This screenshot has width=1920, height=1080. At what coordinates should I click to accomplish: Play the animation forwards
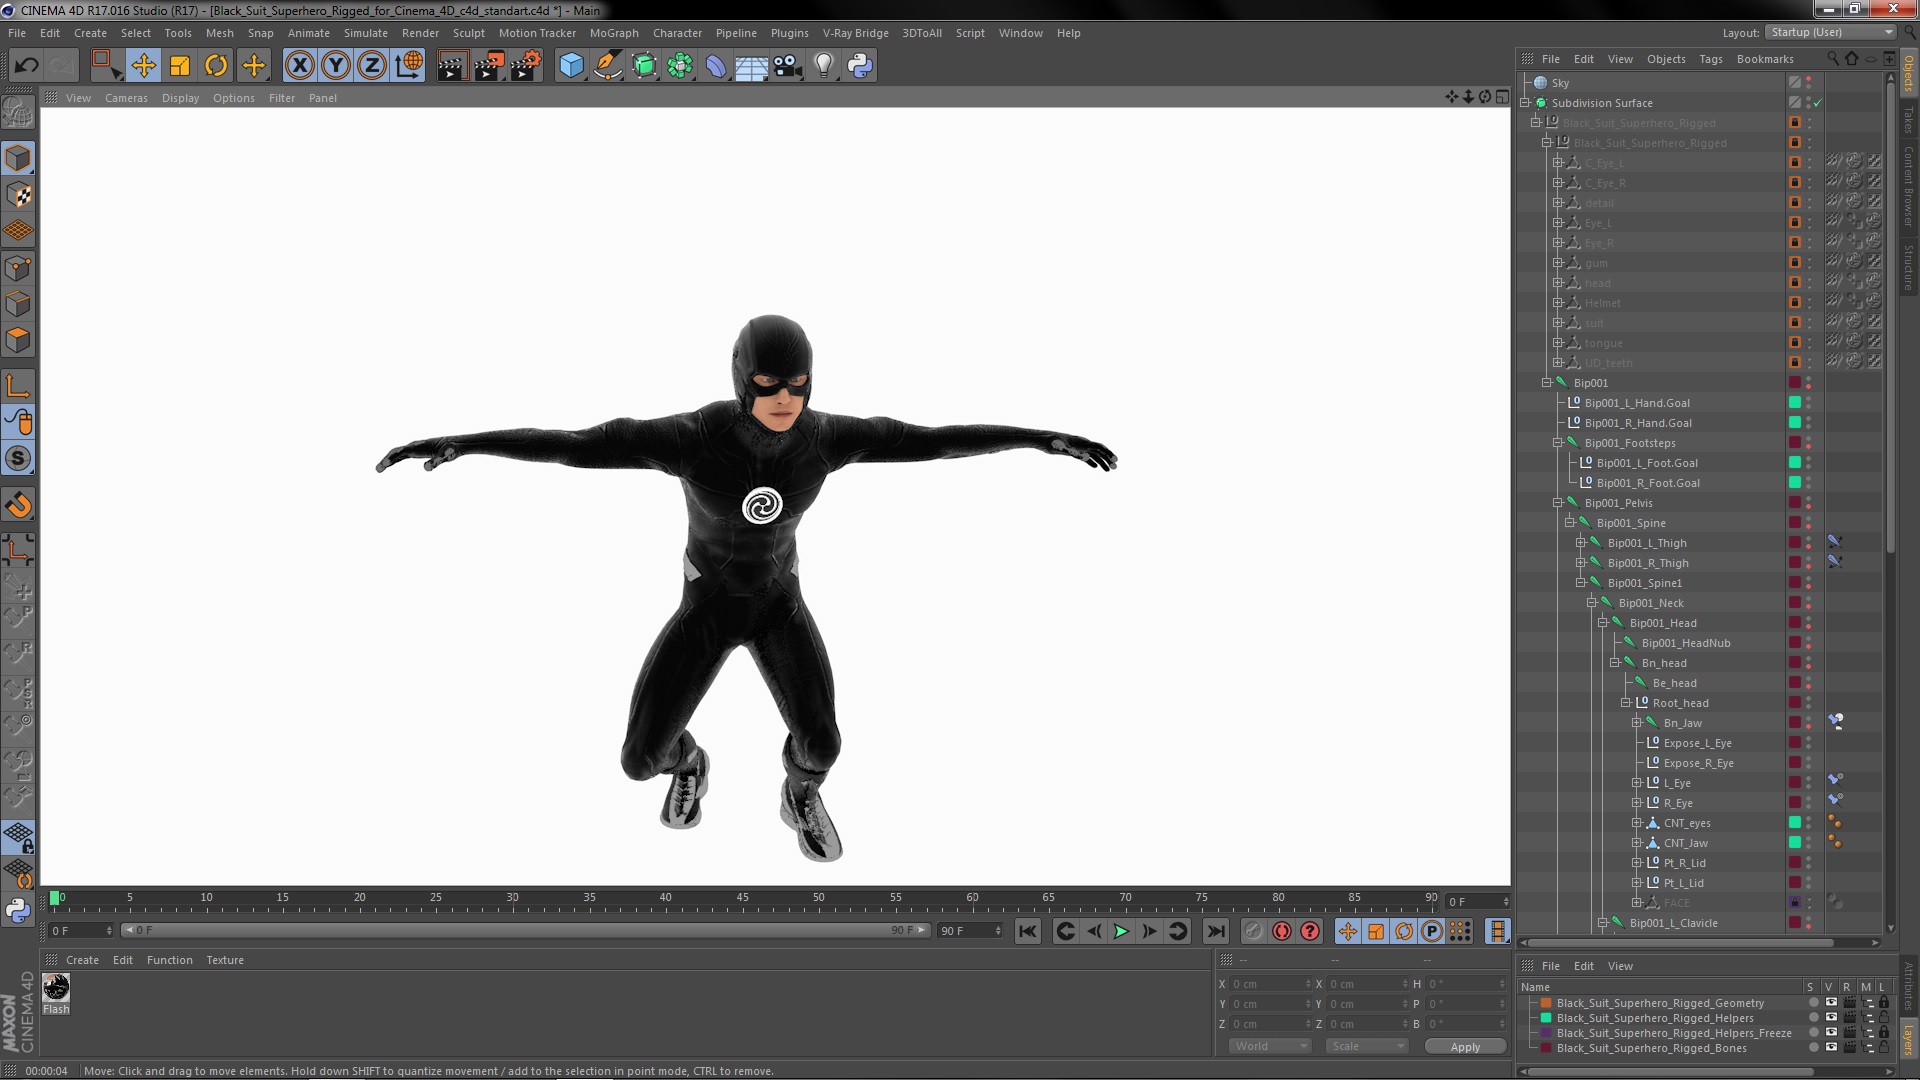click(1121, 931)
